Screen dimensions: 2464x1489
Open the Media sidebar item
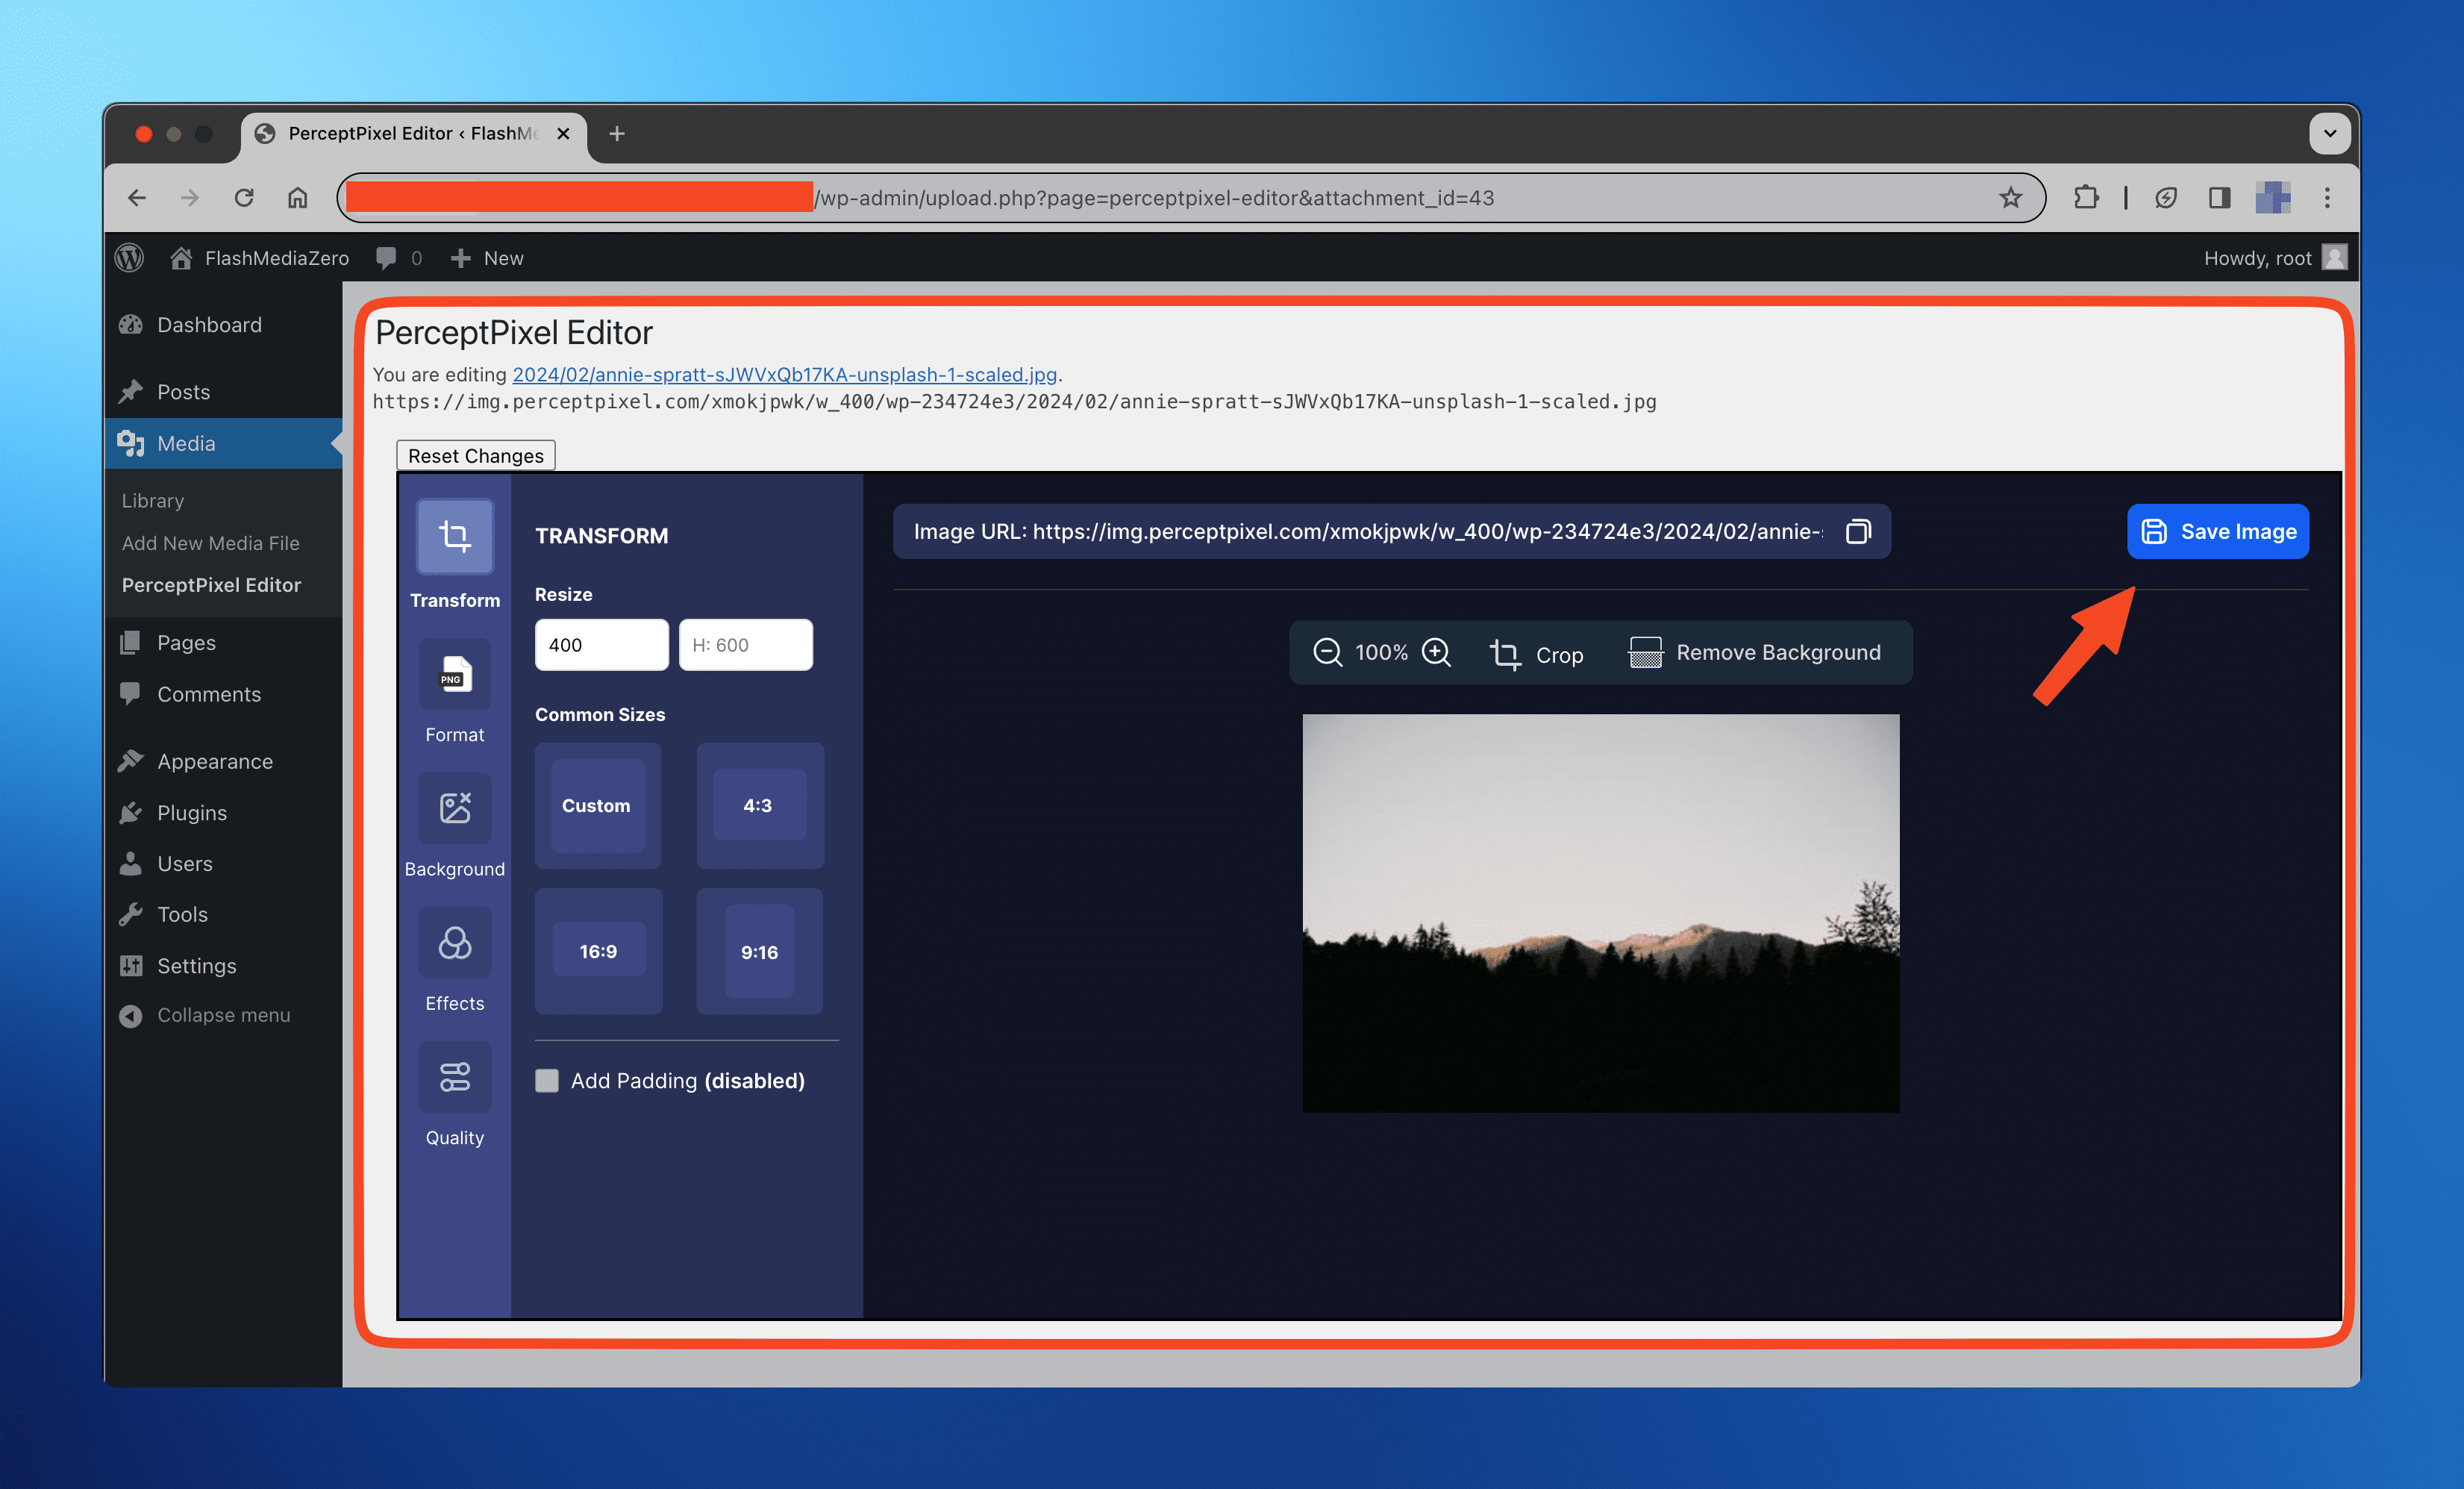click(x=187, y=442)
